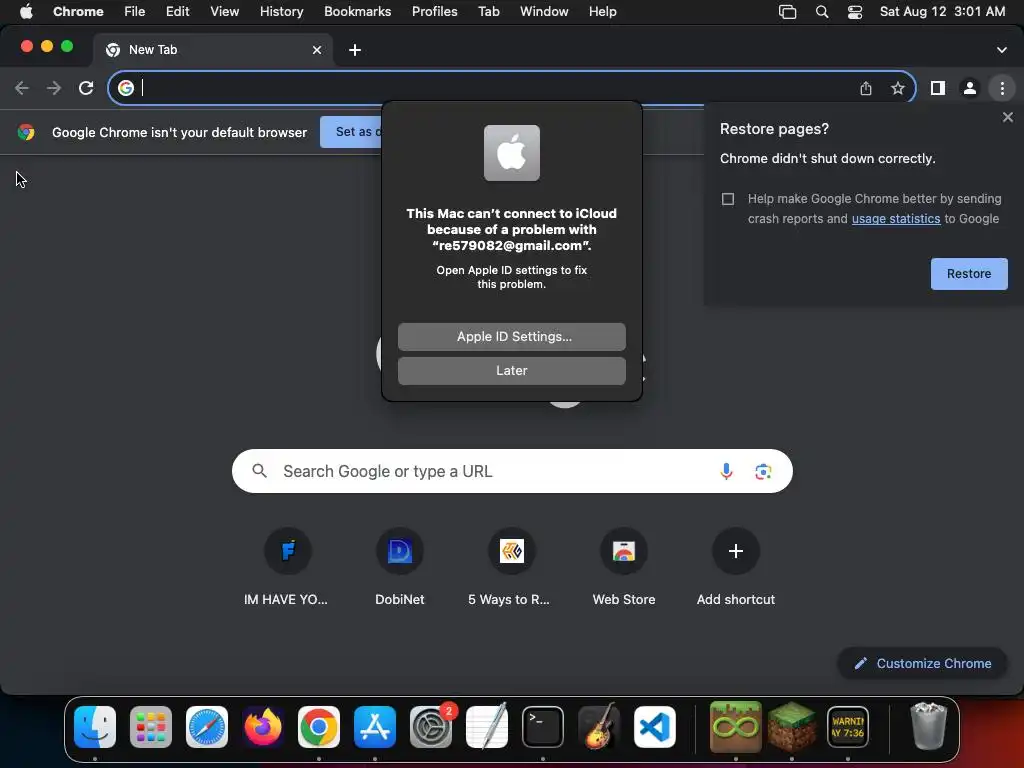Search by image with Google Lens icon
1024x768 pixels.
tap(763, 471)
